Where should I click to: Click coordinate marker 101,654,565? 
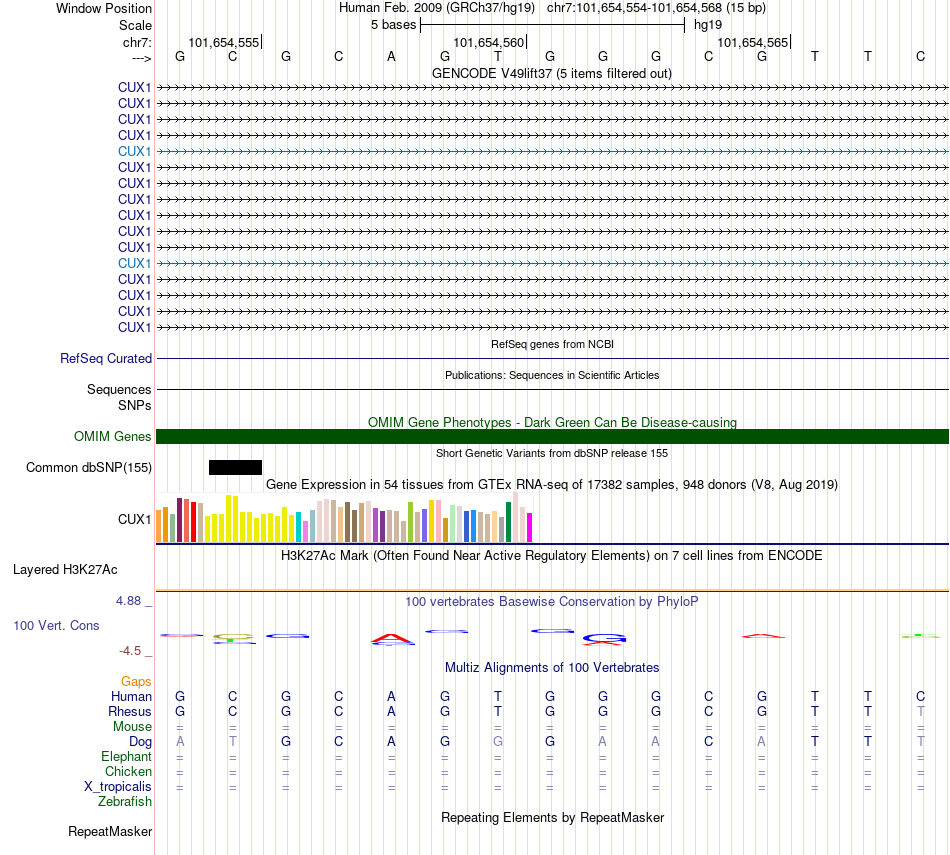[752, 42]
